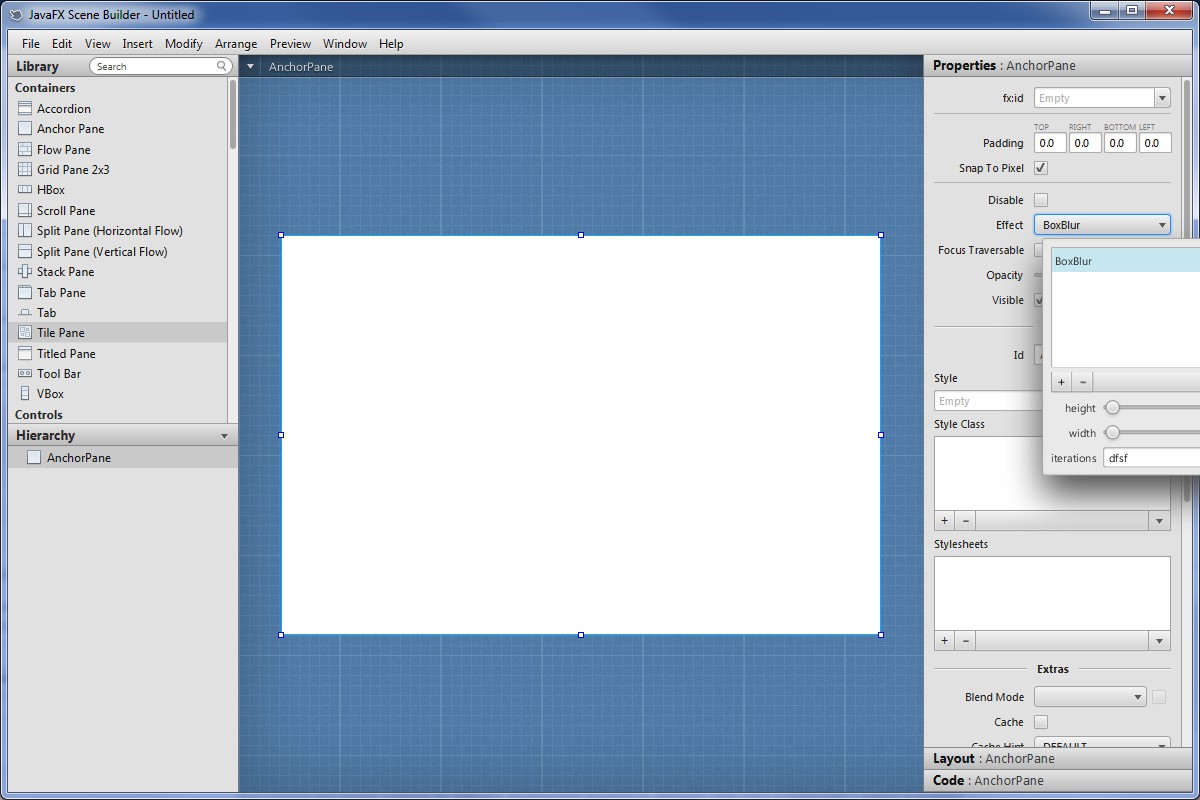Viewport: 1200px width, 800px height.
Task: Open the Arrange menu
Action: 236,44
